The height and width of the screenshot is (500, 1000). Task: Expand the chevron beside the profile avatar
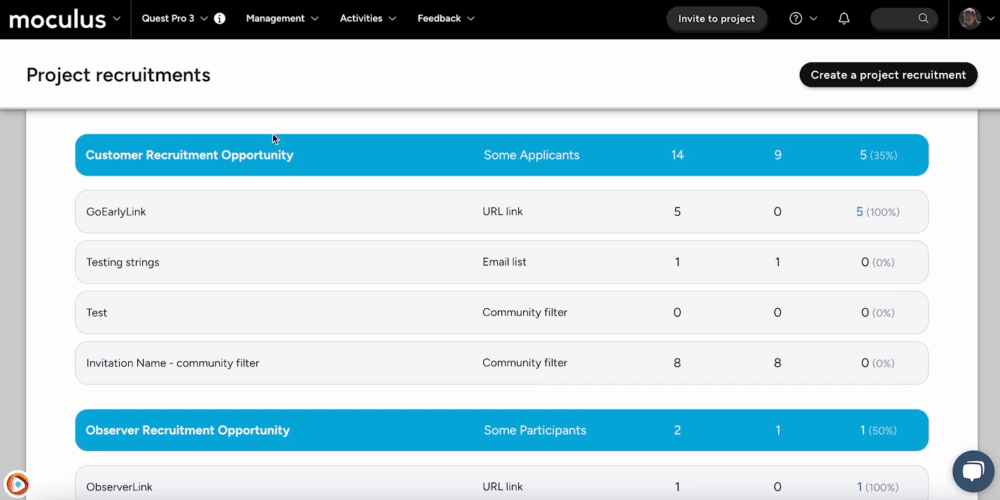pos(991,18)
